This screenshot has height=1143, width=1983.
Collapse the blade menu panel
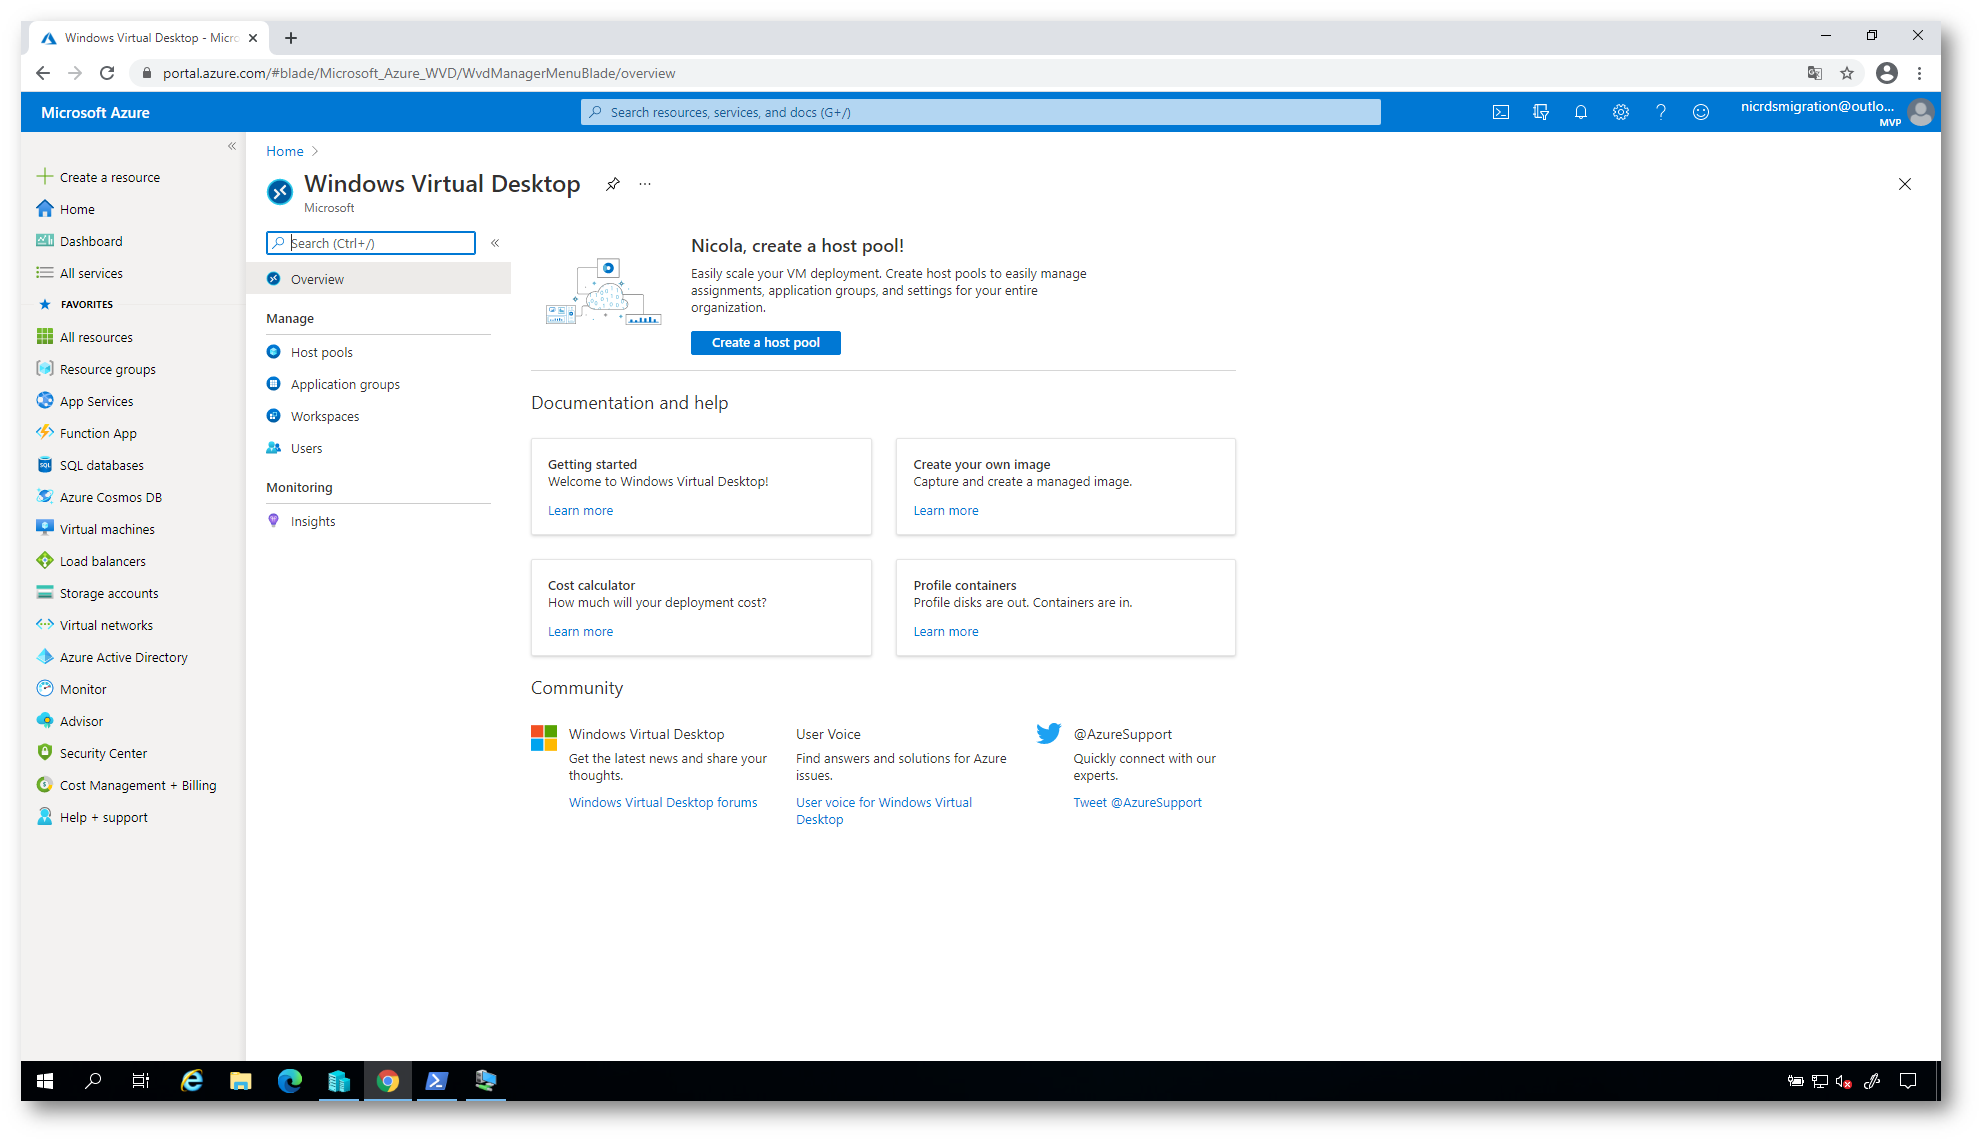click(495, 243)
